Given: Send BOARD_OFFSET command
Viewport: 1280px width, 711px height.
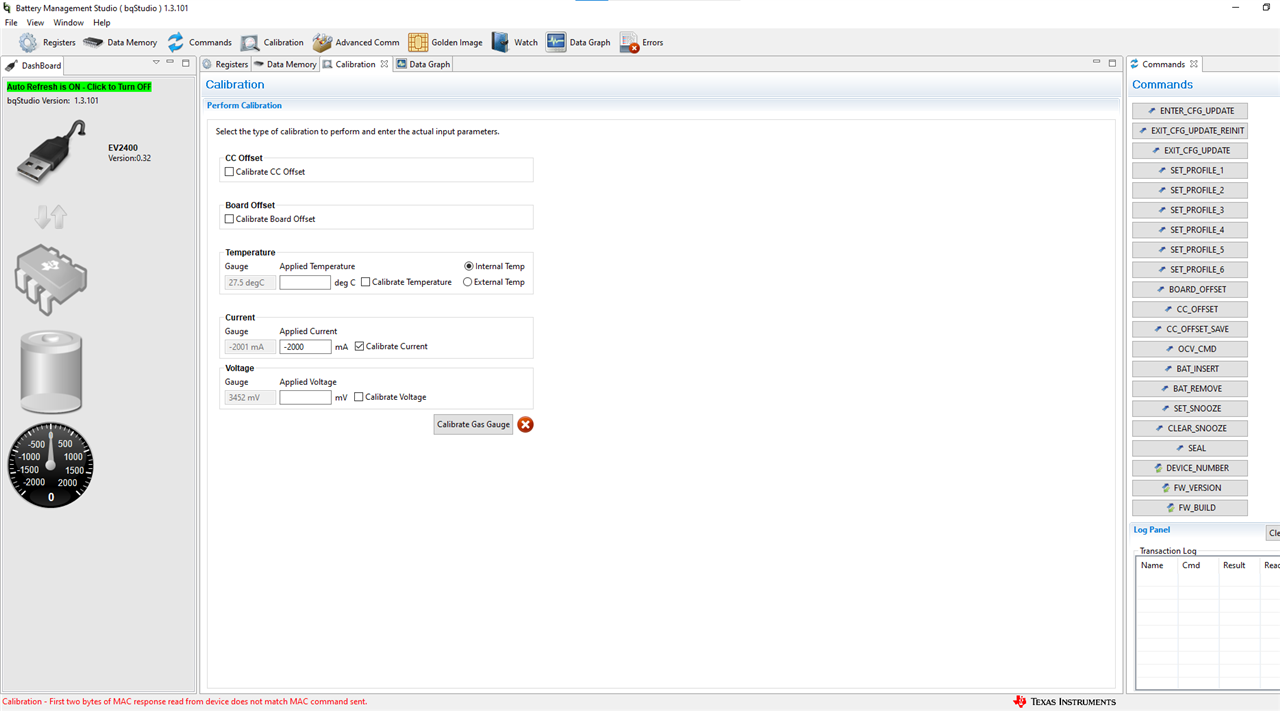Looking at the screenshot, I should (x=1190, y=289).
